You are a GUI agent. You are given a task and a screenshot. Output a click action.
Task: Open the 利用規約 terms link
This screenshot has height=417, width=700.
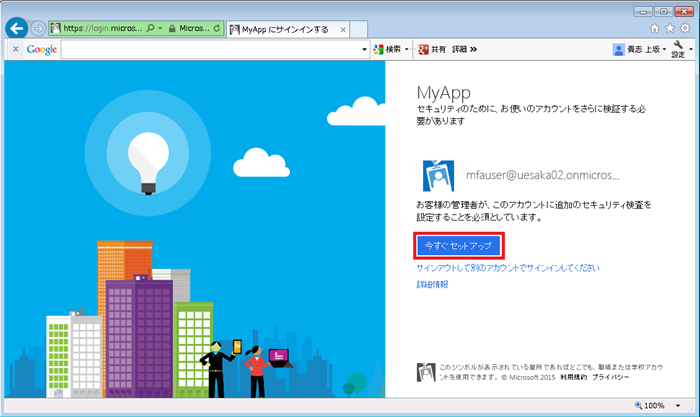tap(574, 377)
